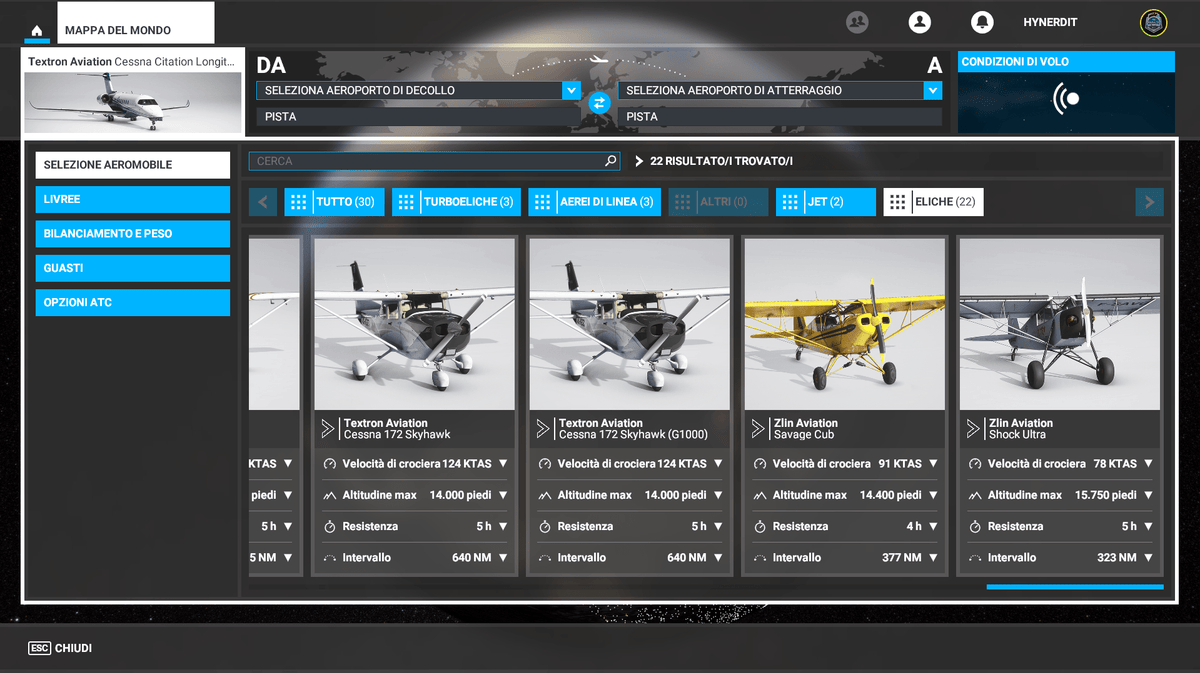The height and width of the screenshot is (673, 1200).
Task: Click the grid icon on Turboeliche filter
Action: [x=405, y=202]
